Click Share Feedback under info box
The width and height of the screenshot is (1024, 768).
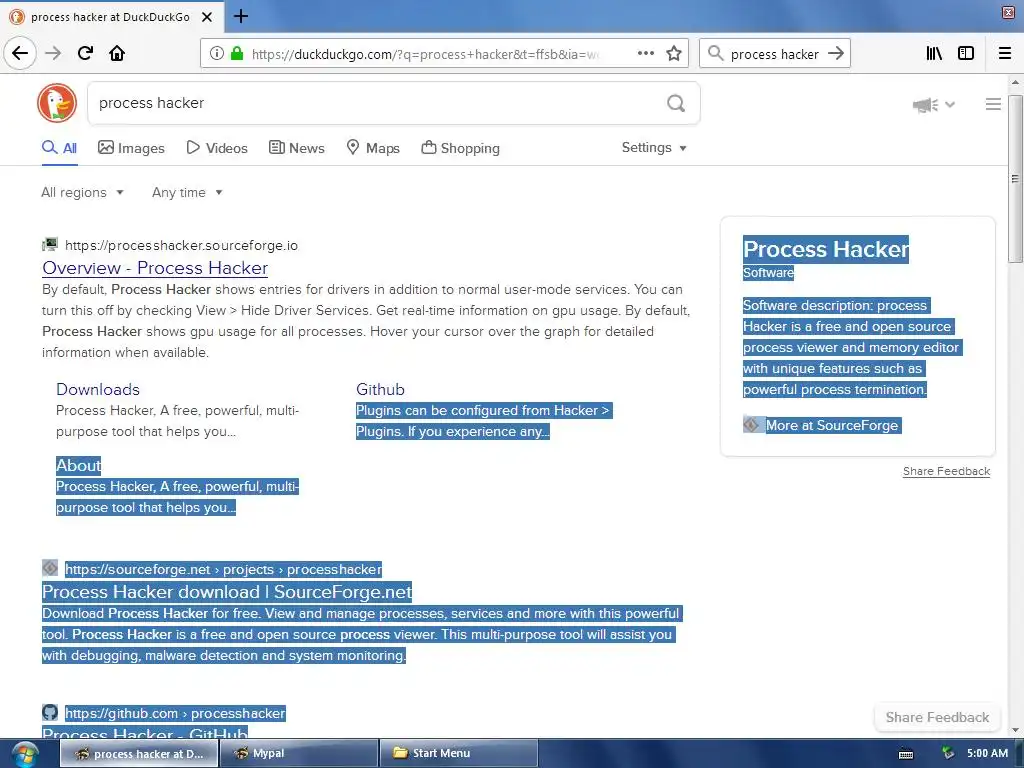pos(946,471)
